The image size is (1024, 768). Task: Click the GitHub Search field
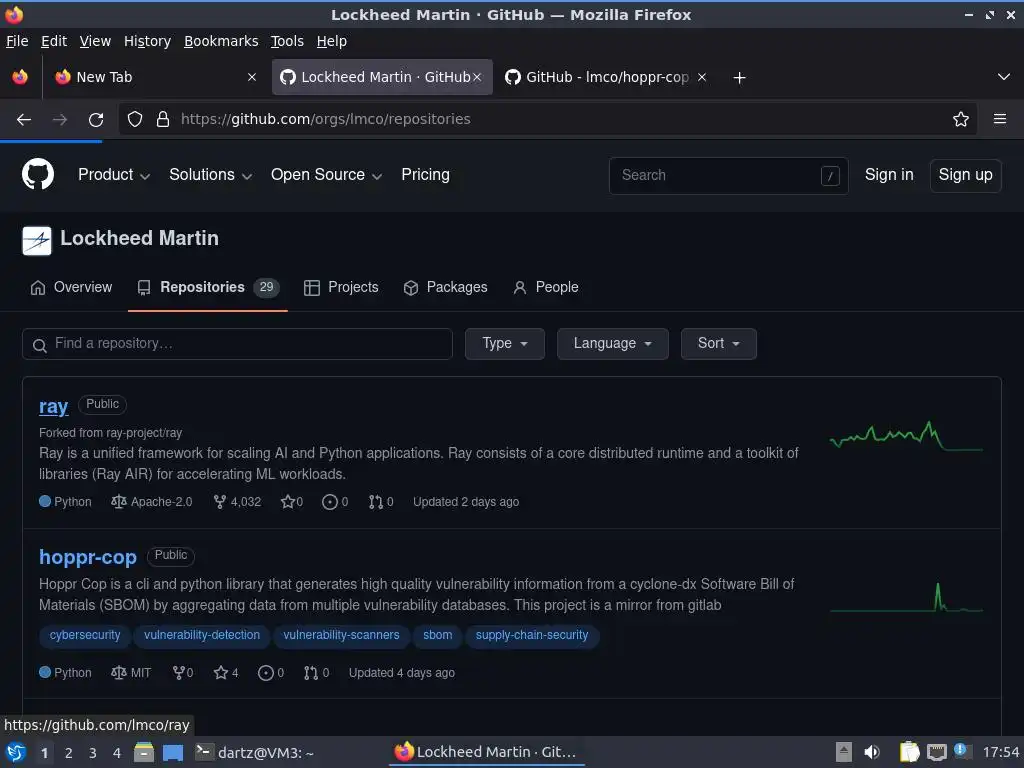click(728, 175)
